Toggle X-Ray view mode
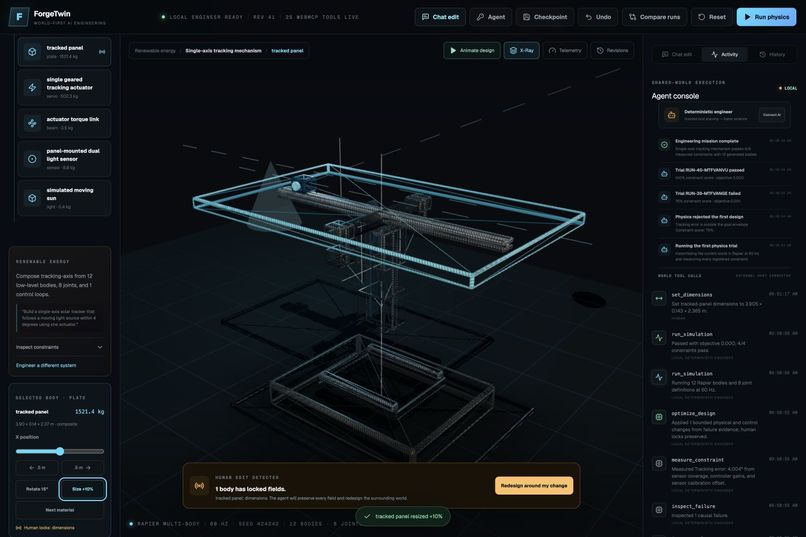Viewport: 806px width, 537px height. point(521,50)
